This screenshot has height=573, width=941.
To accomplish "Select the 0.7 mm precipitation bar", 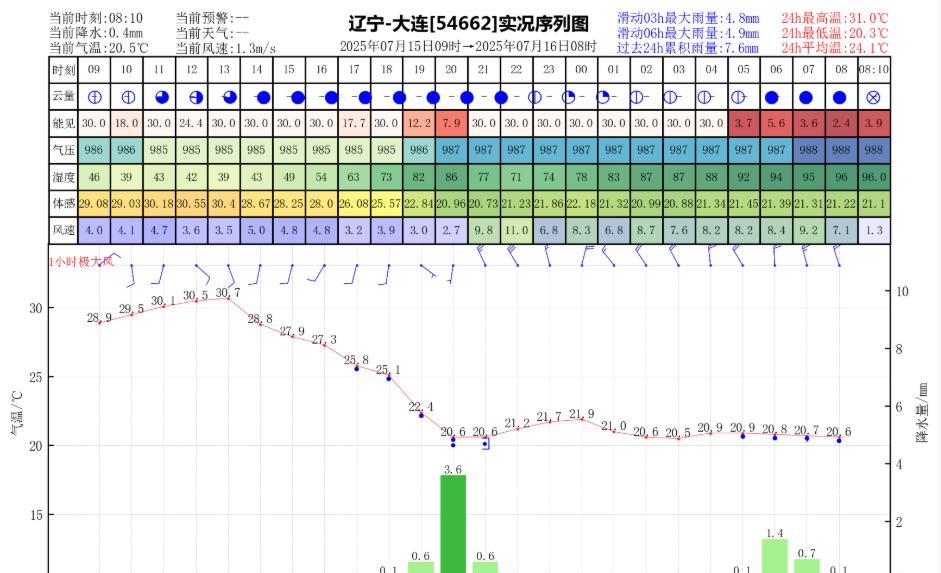I will (807, 566).
